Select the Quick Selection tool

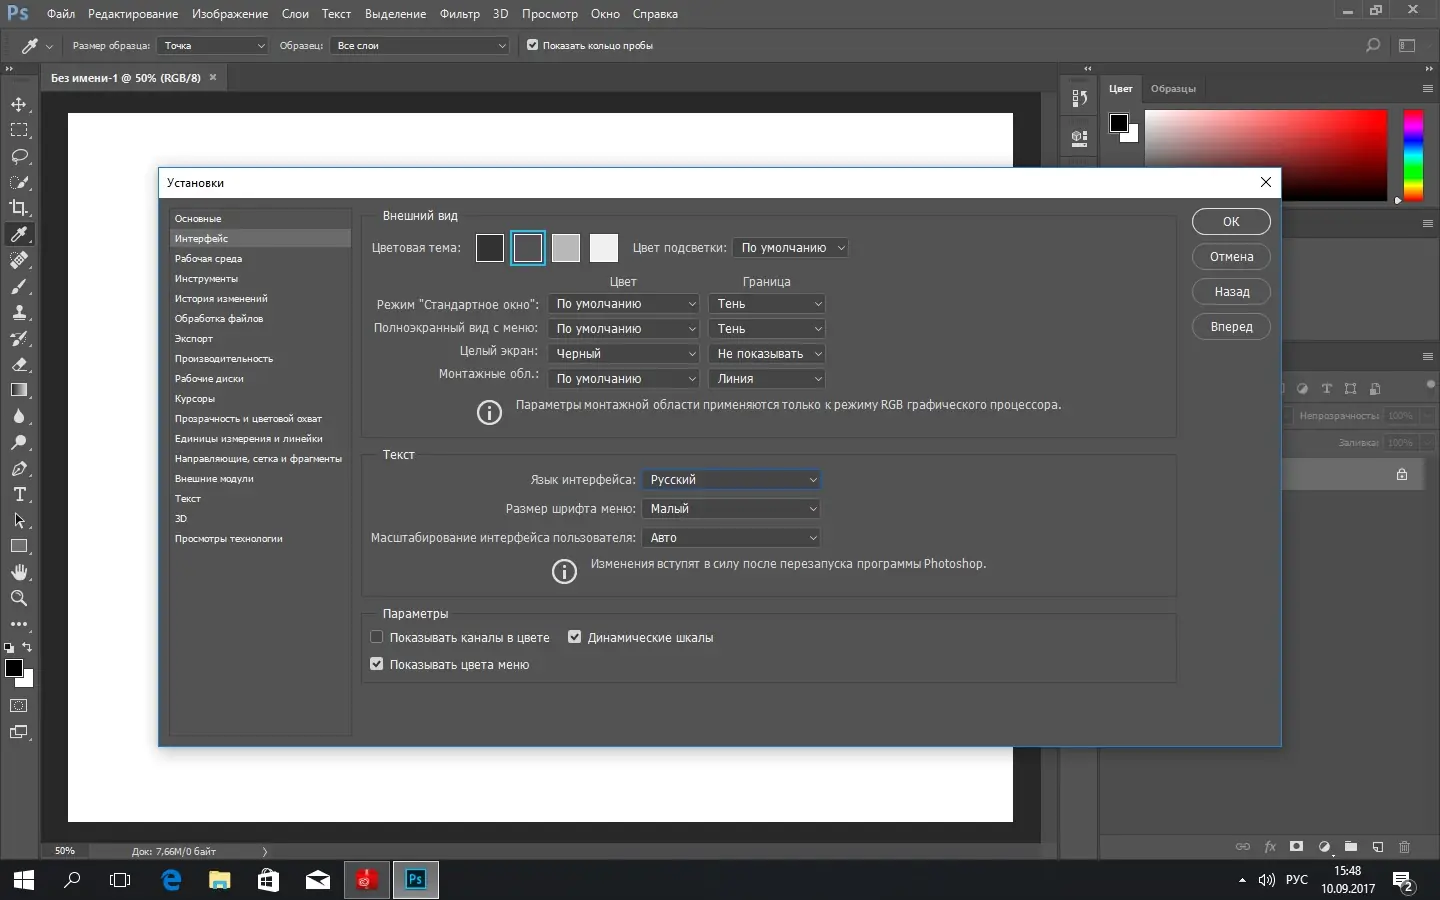point(19,182)
